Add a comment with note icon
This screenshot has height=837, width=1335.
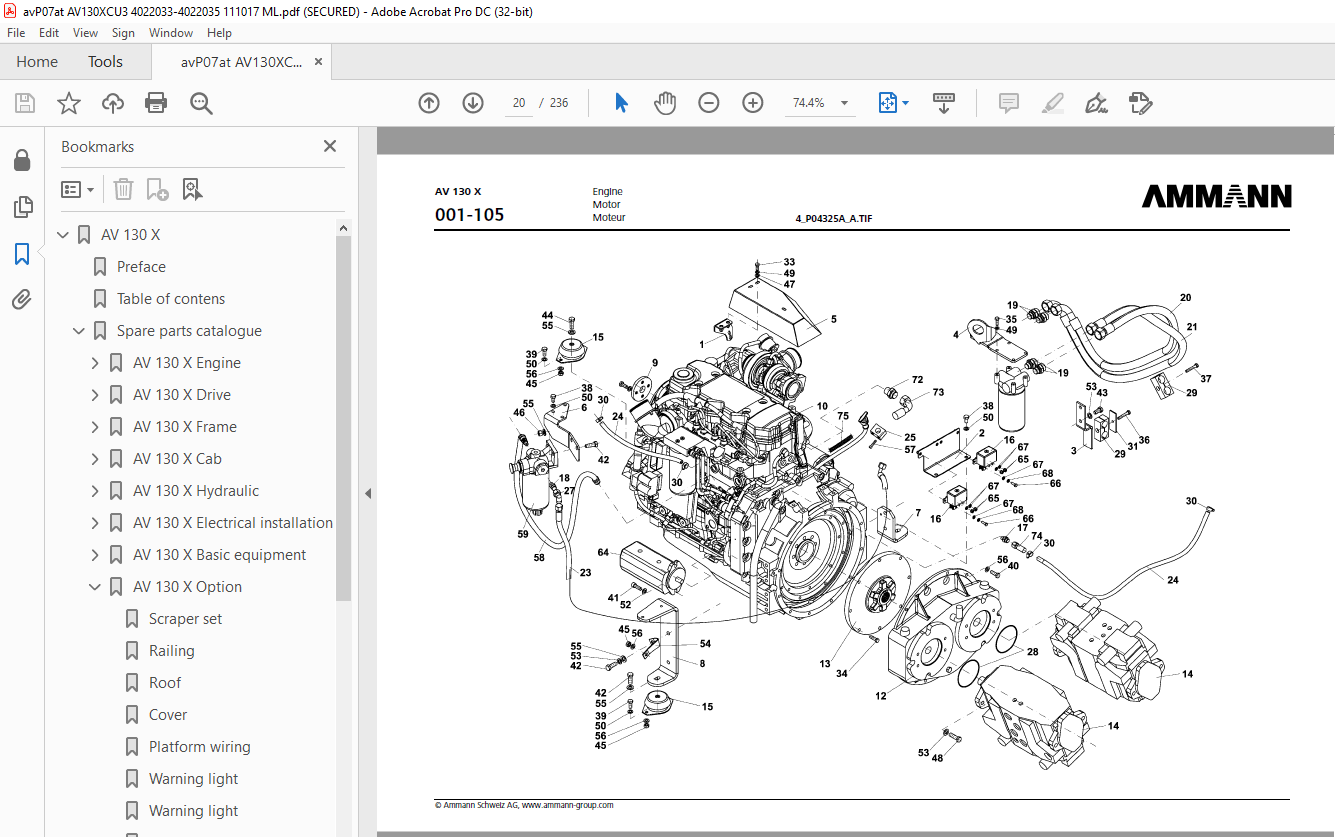coord(1009,103)
